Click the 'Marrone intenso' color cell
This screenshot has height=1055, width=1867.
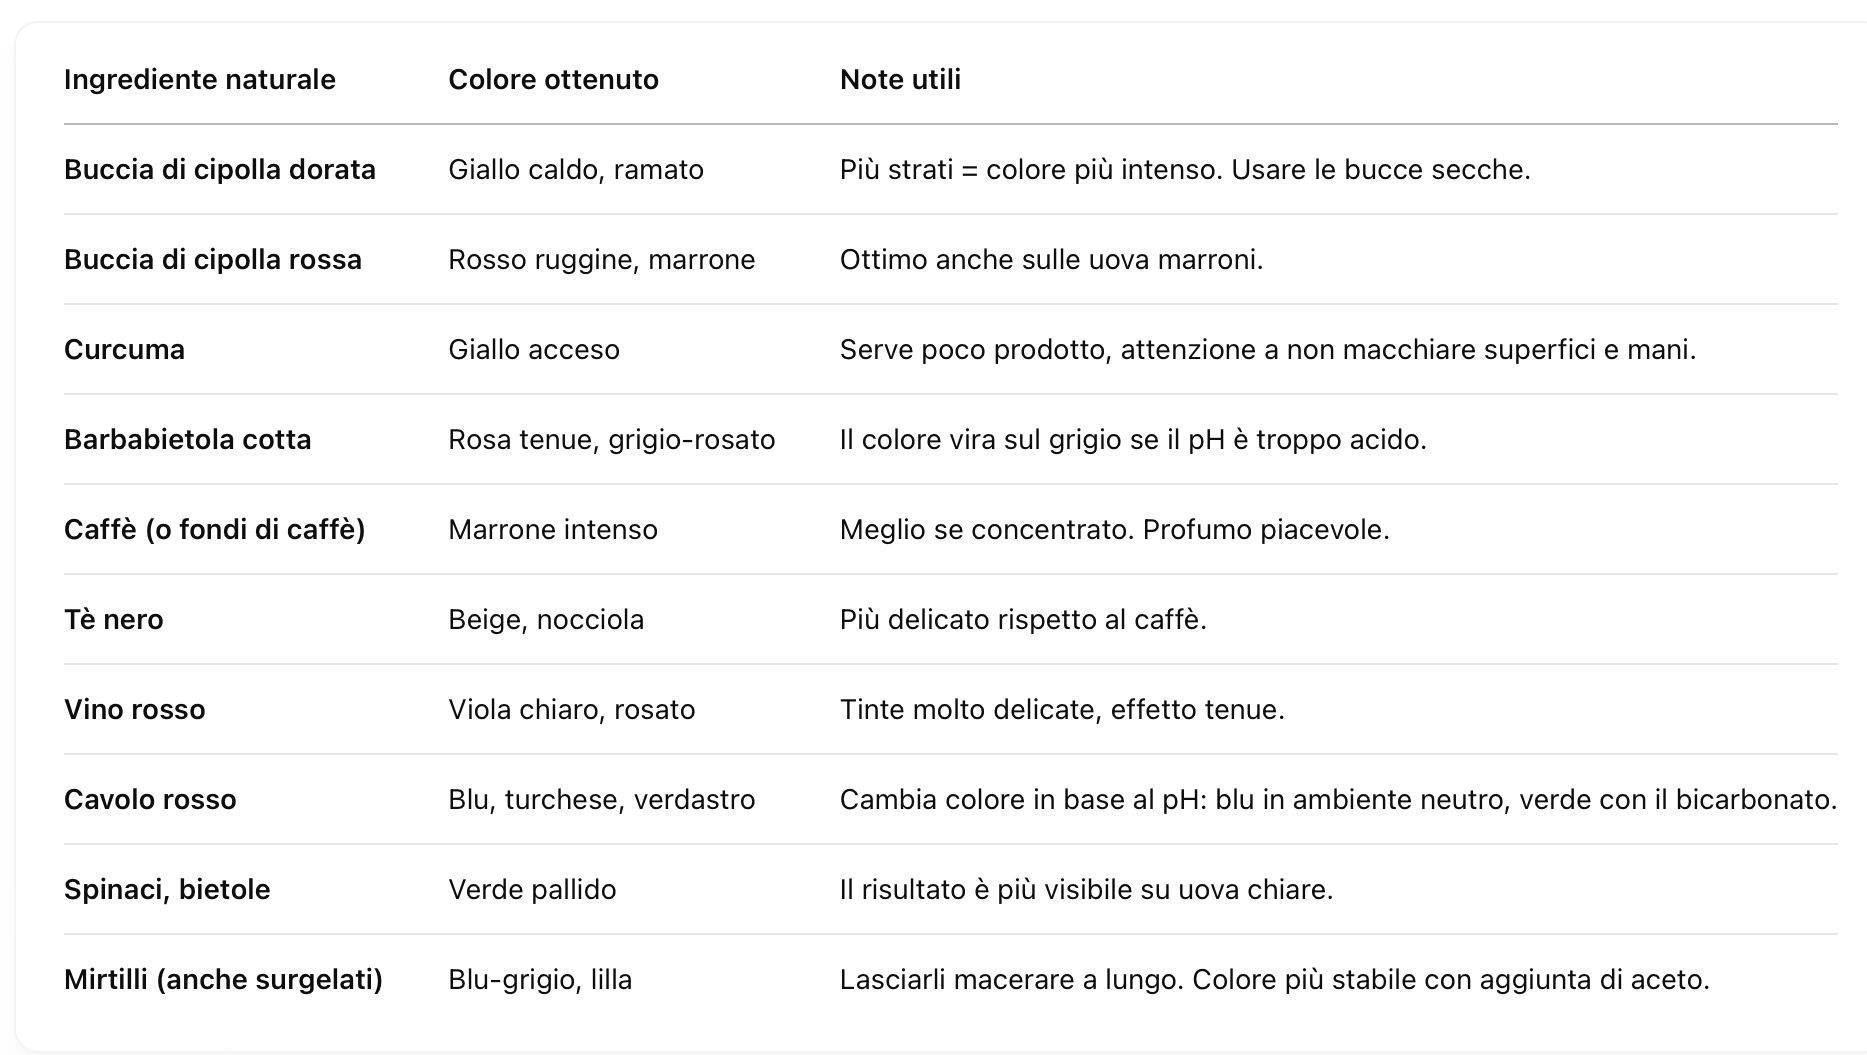553,530
